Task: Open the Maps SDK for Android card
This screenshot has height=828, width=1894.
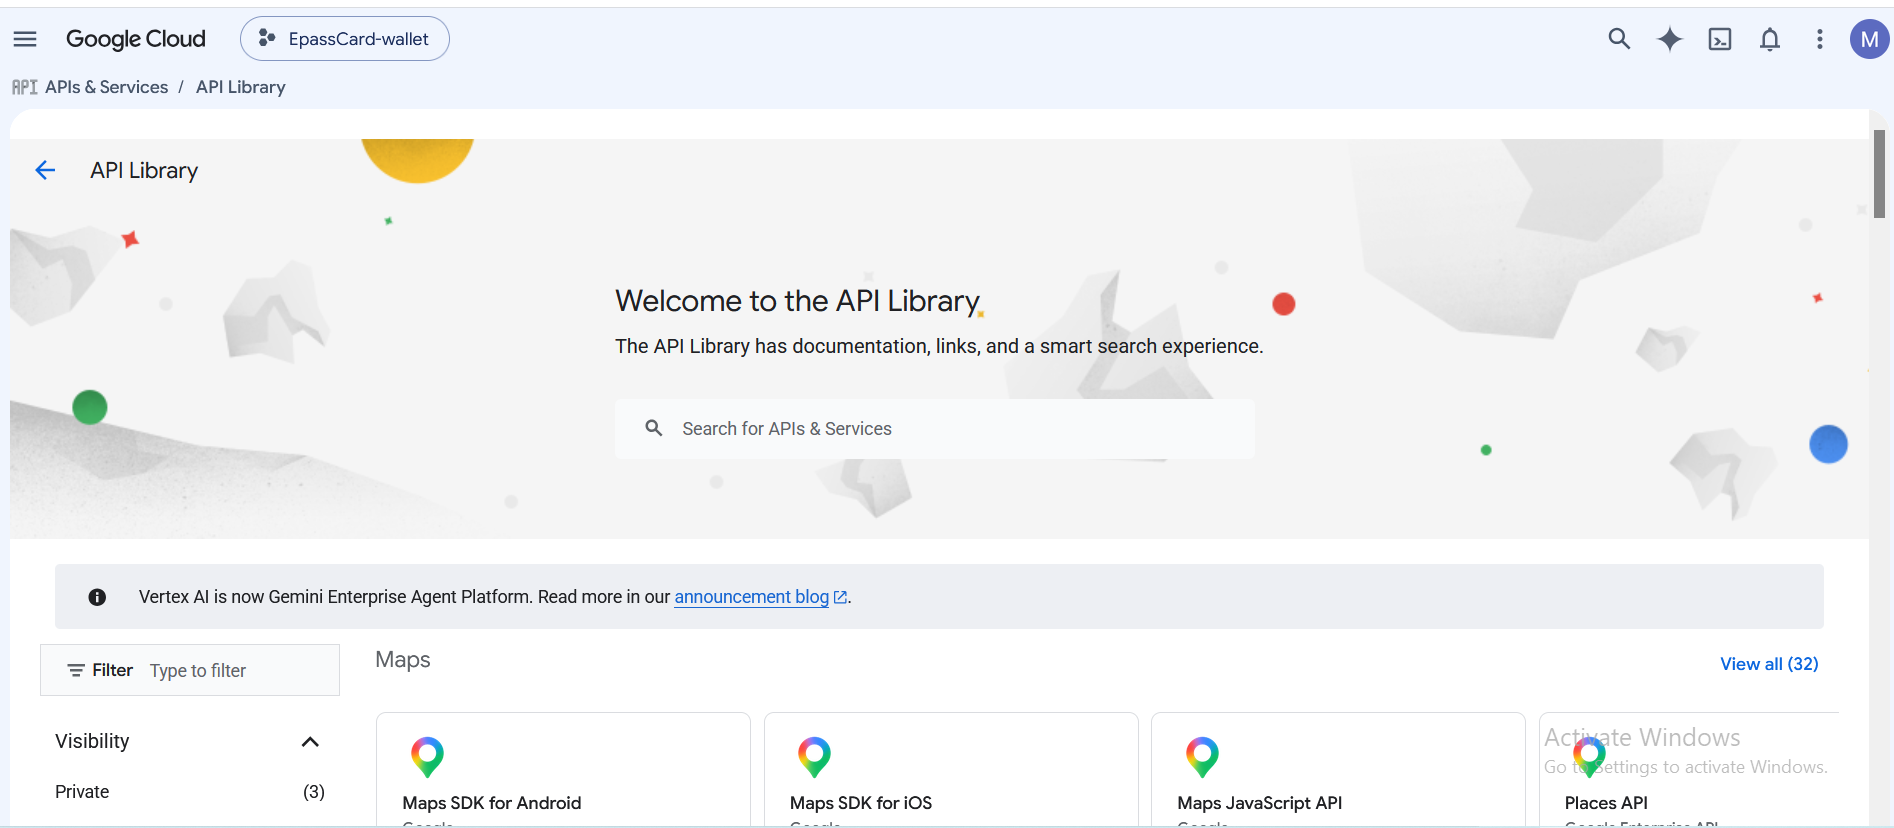Action: click(563, 770)
